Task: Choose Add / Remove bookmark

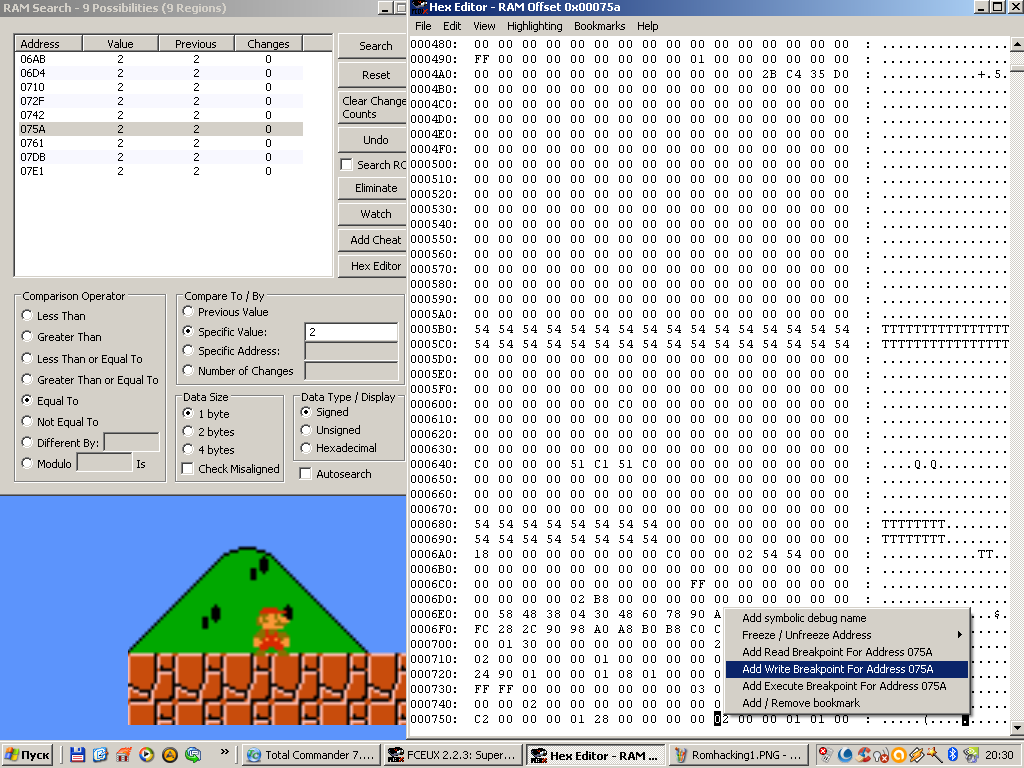Action: [x=846, y=703]
